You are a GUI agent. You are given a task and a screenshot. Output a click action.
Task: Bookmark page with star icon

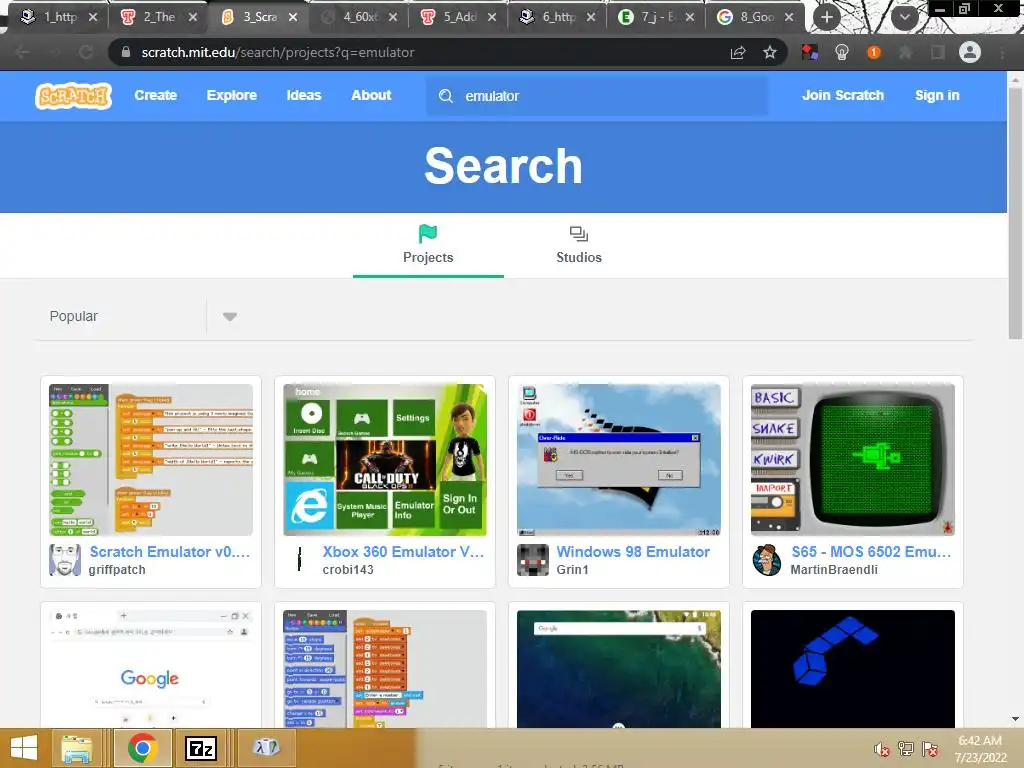click(x=770, y=52)
